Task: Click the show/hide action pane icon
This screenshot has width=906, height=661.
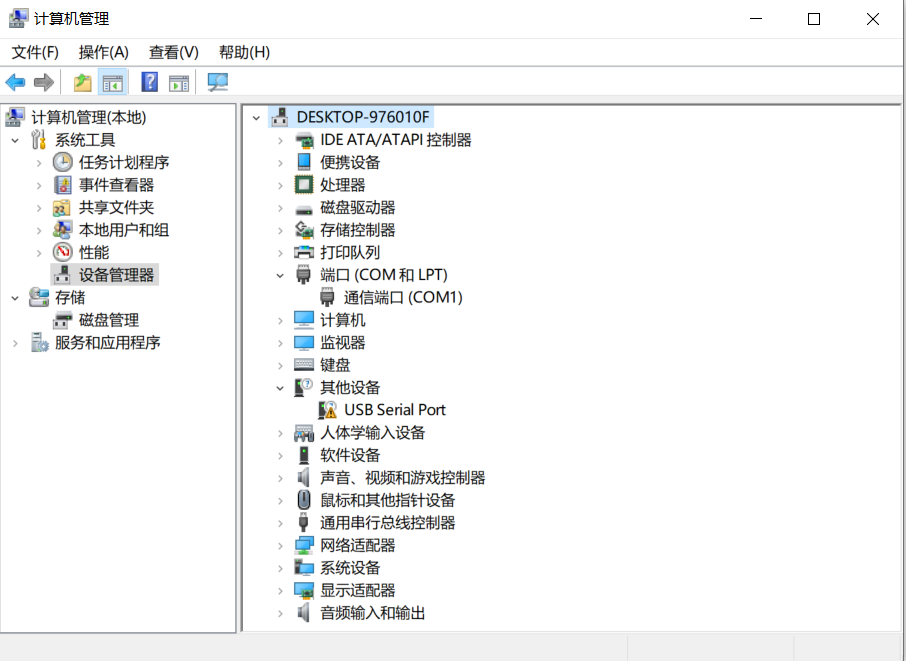Action: coord(179,83)
